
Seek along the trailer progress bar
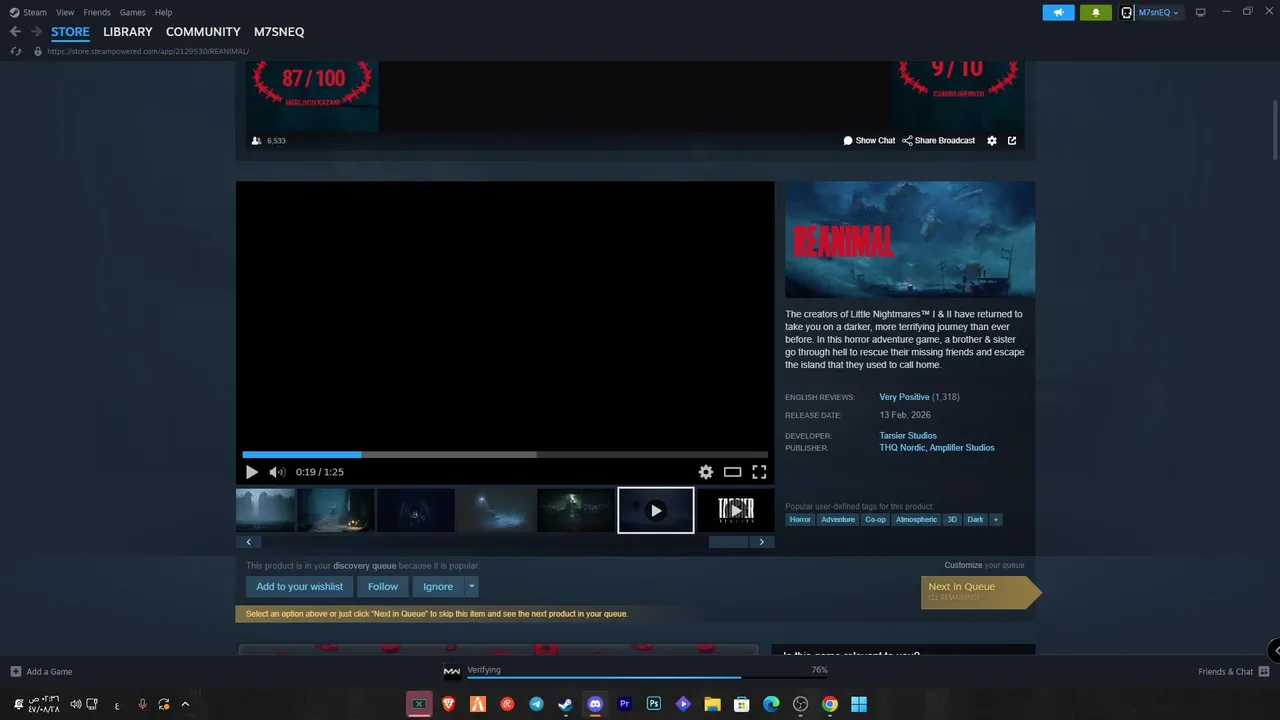[x=505, y=454]
